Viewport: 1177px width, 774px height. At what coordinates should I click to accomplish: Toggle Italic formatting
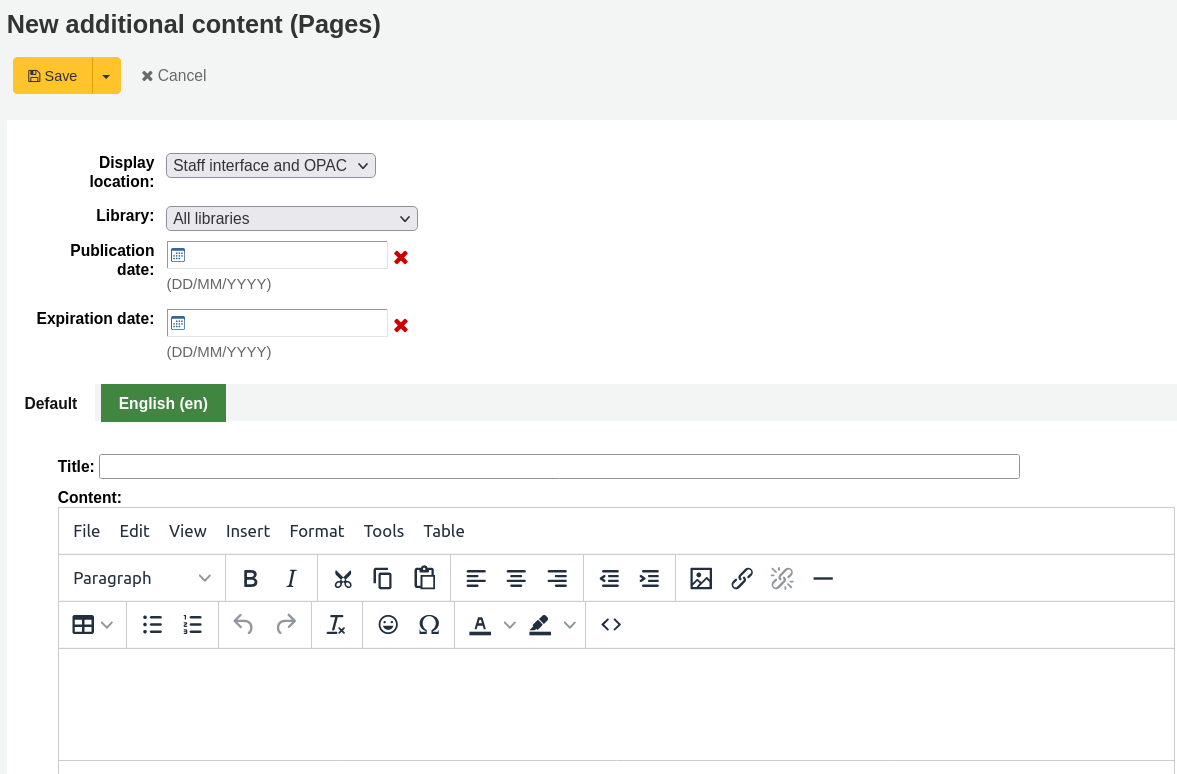point(291,579)
